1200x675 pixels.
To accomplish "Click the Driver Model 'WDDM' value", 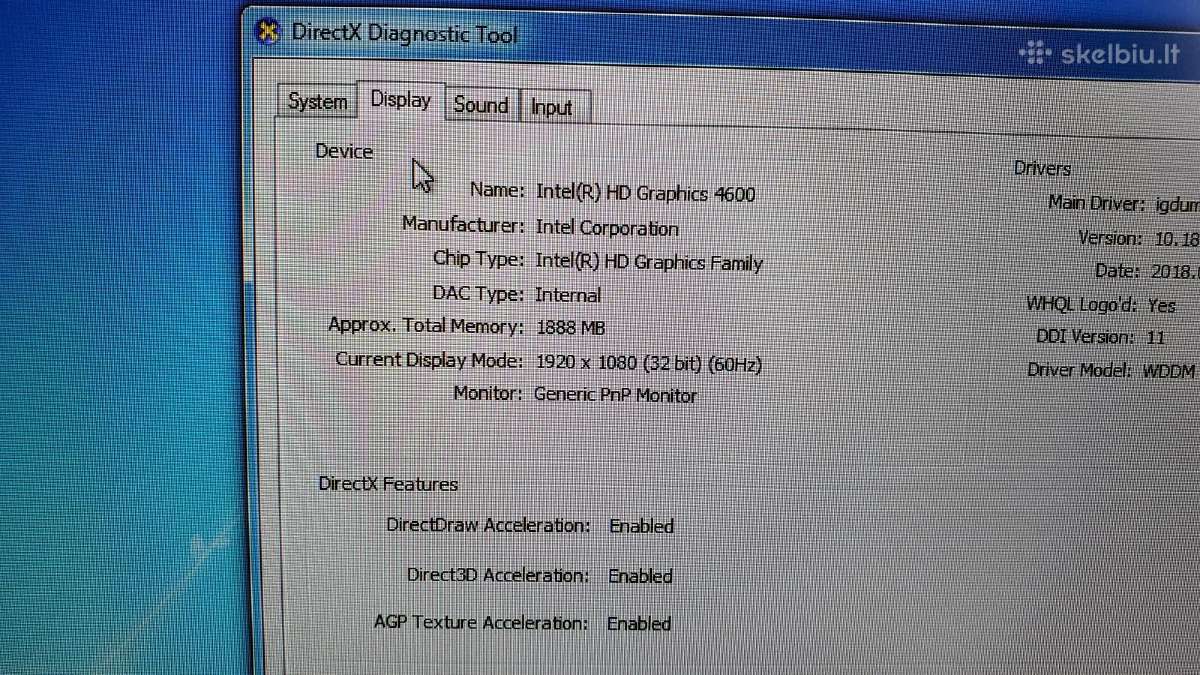I will click(x=1170, y=370).
